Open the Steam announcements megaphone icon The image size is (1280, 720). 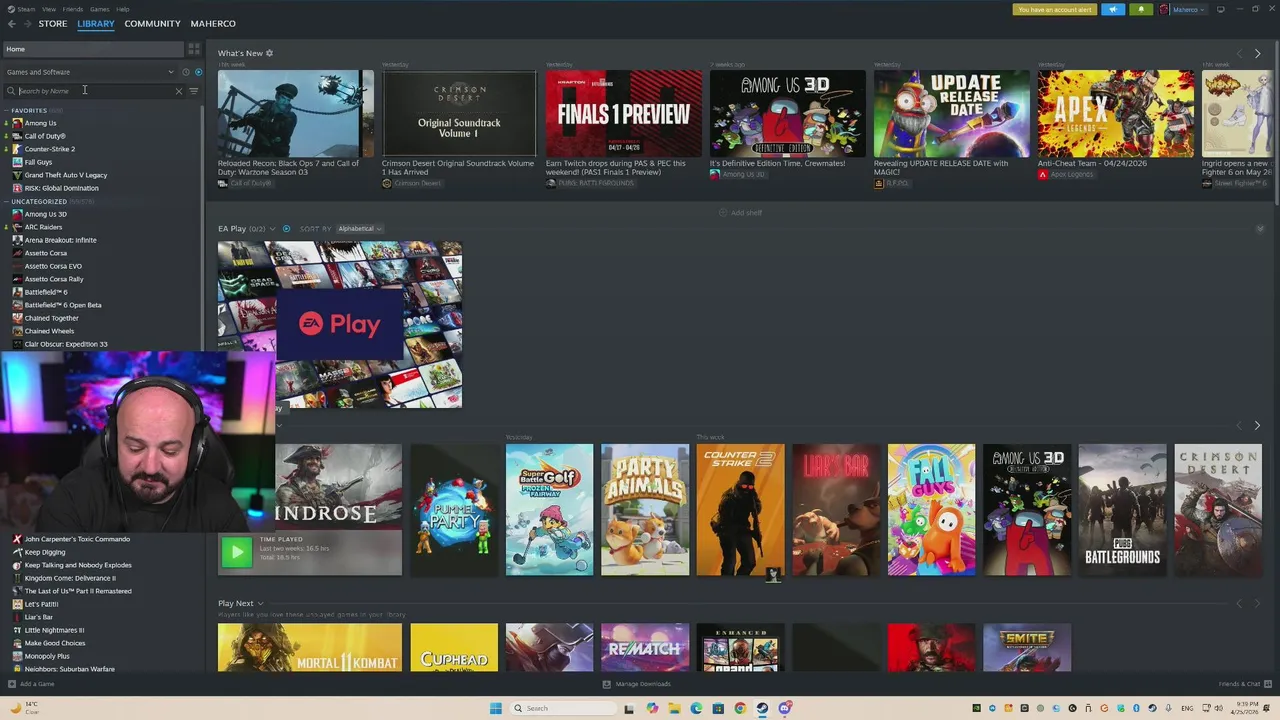(1113, 9)
